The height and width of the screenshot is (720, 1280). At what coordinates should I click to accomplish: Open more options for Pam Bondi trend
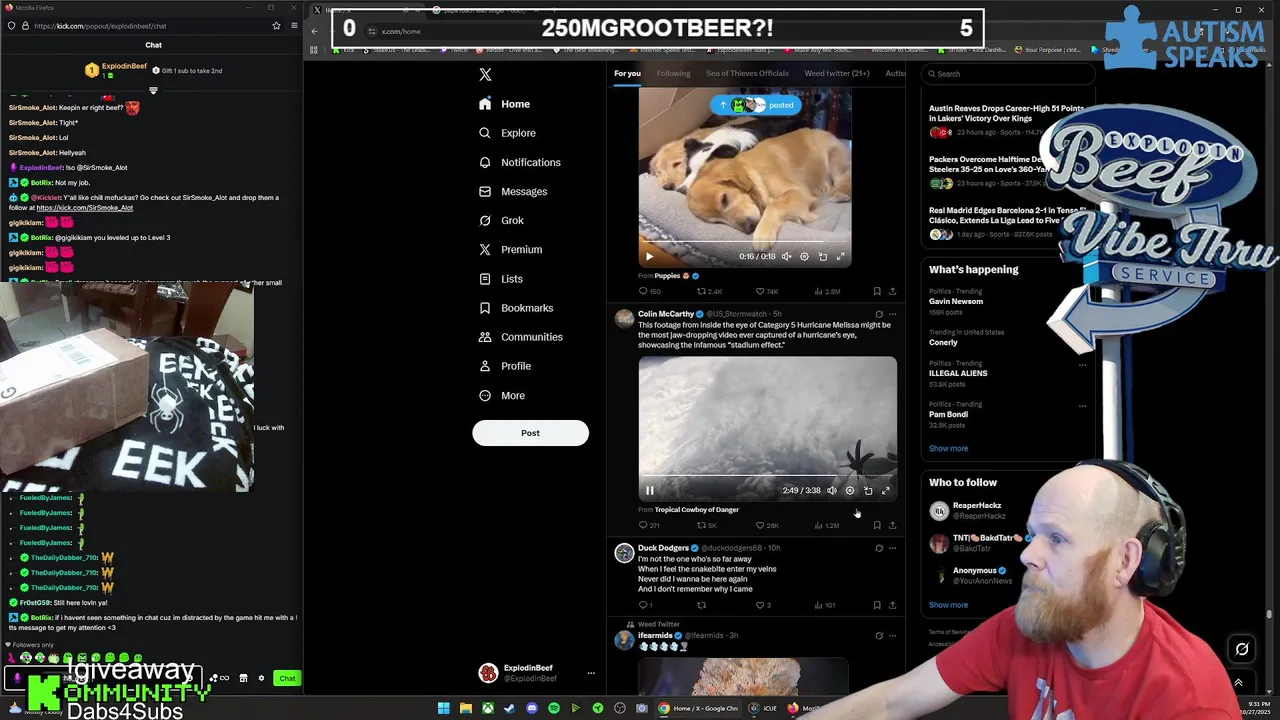pyautogui.click(x=1082, y=406)
